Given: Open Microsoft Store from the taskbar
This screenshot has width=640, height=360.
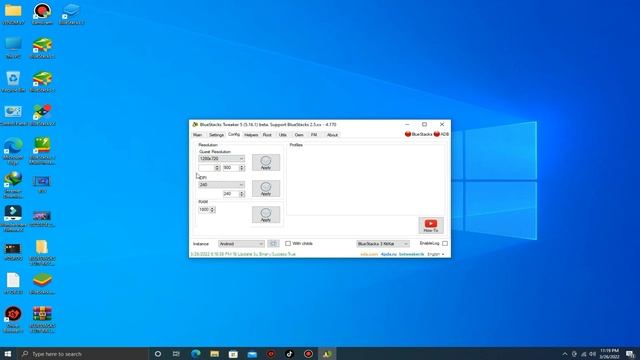Looking at the screenshot, I should (233, 354).
